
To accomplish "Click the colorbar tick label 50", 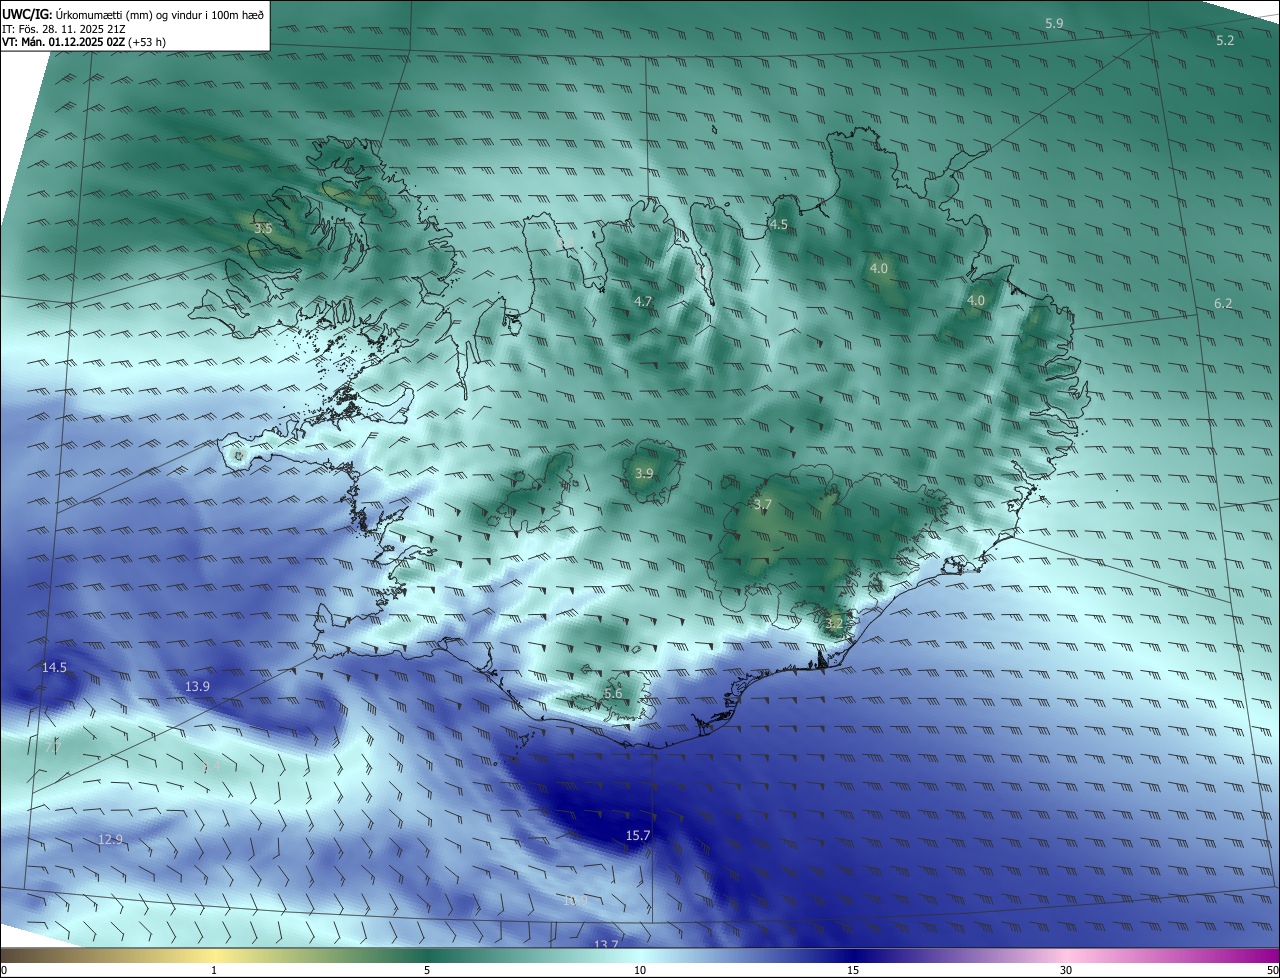I will (1272, 970).
